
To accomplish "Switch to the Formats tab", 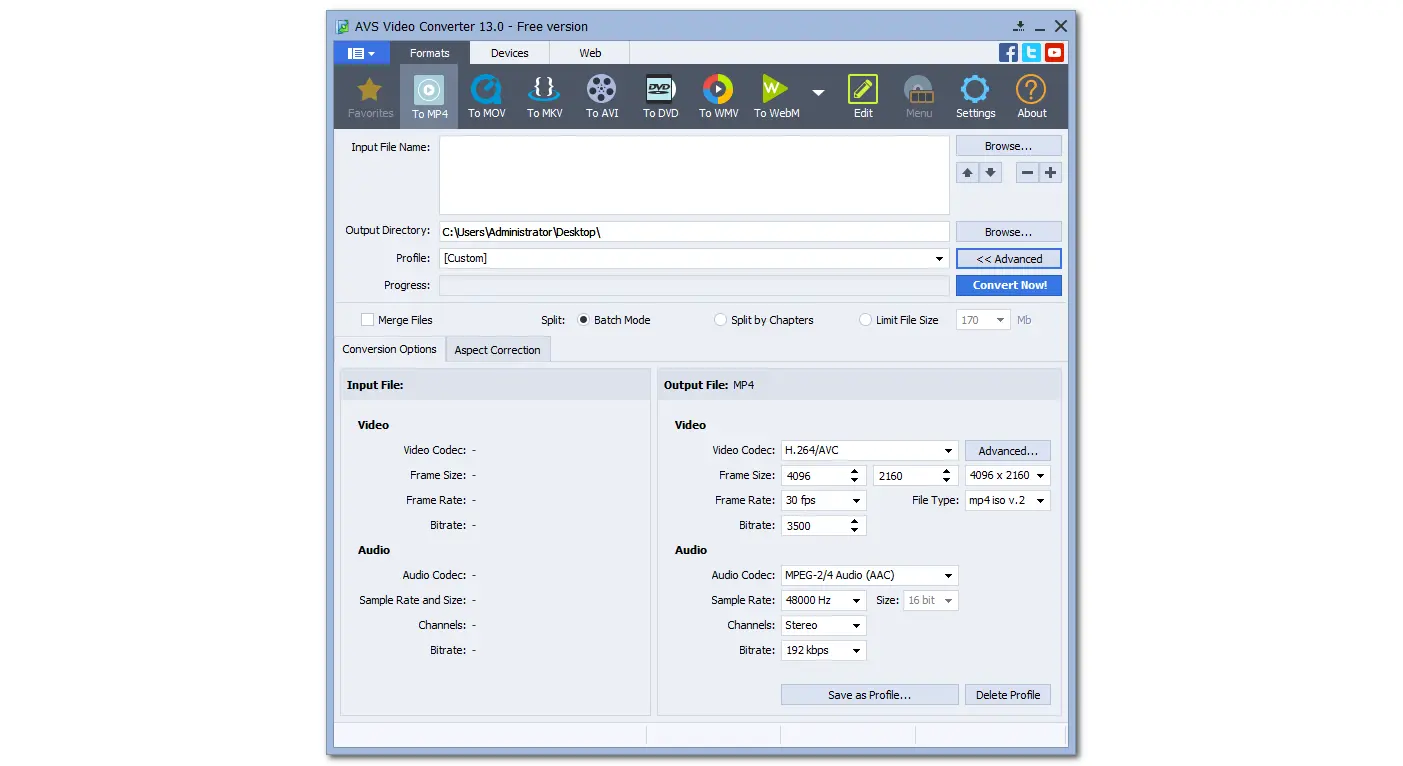I will coord(429,53).
